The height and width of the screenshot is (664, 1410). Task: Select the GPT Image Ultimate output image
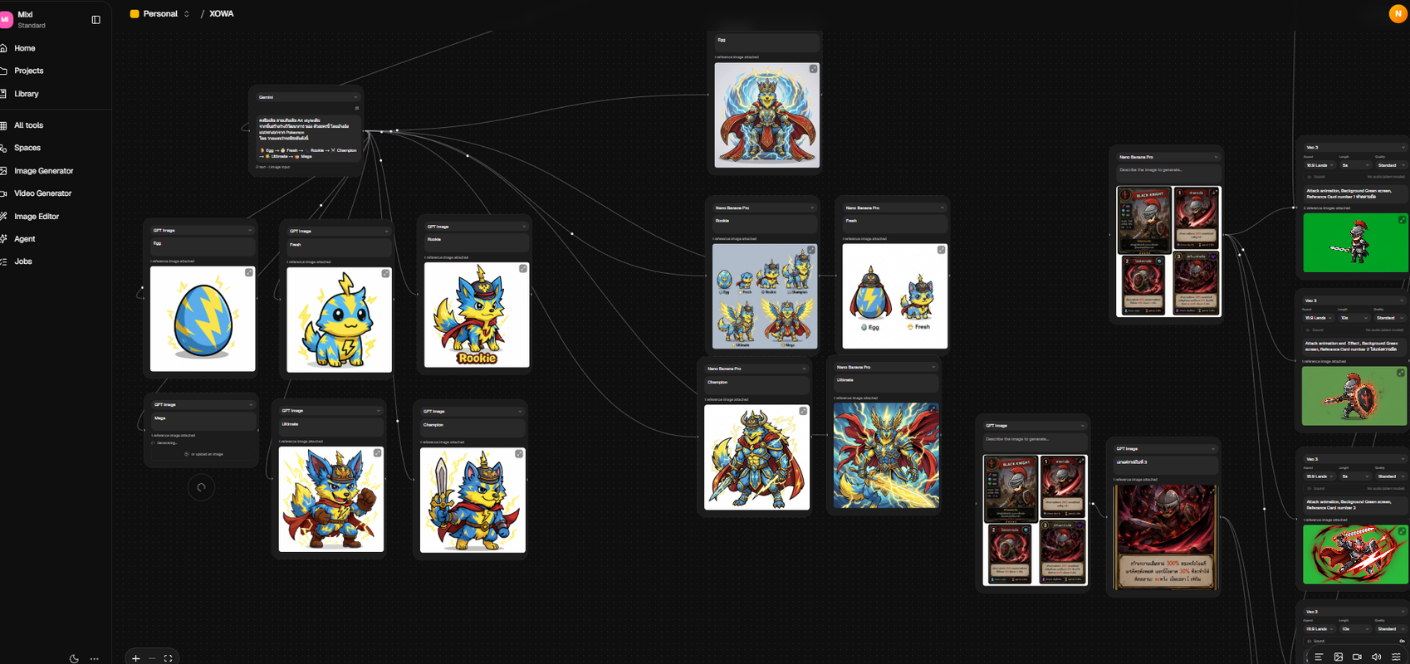point(331,499)
